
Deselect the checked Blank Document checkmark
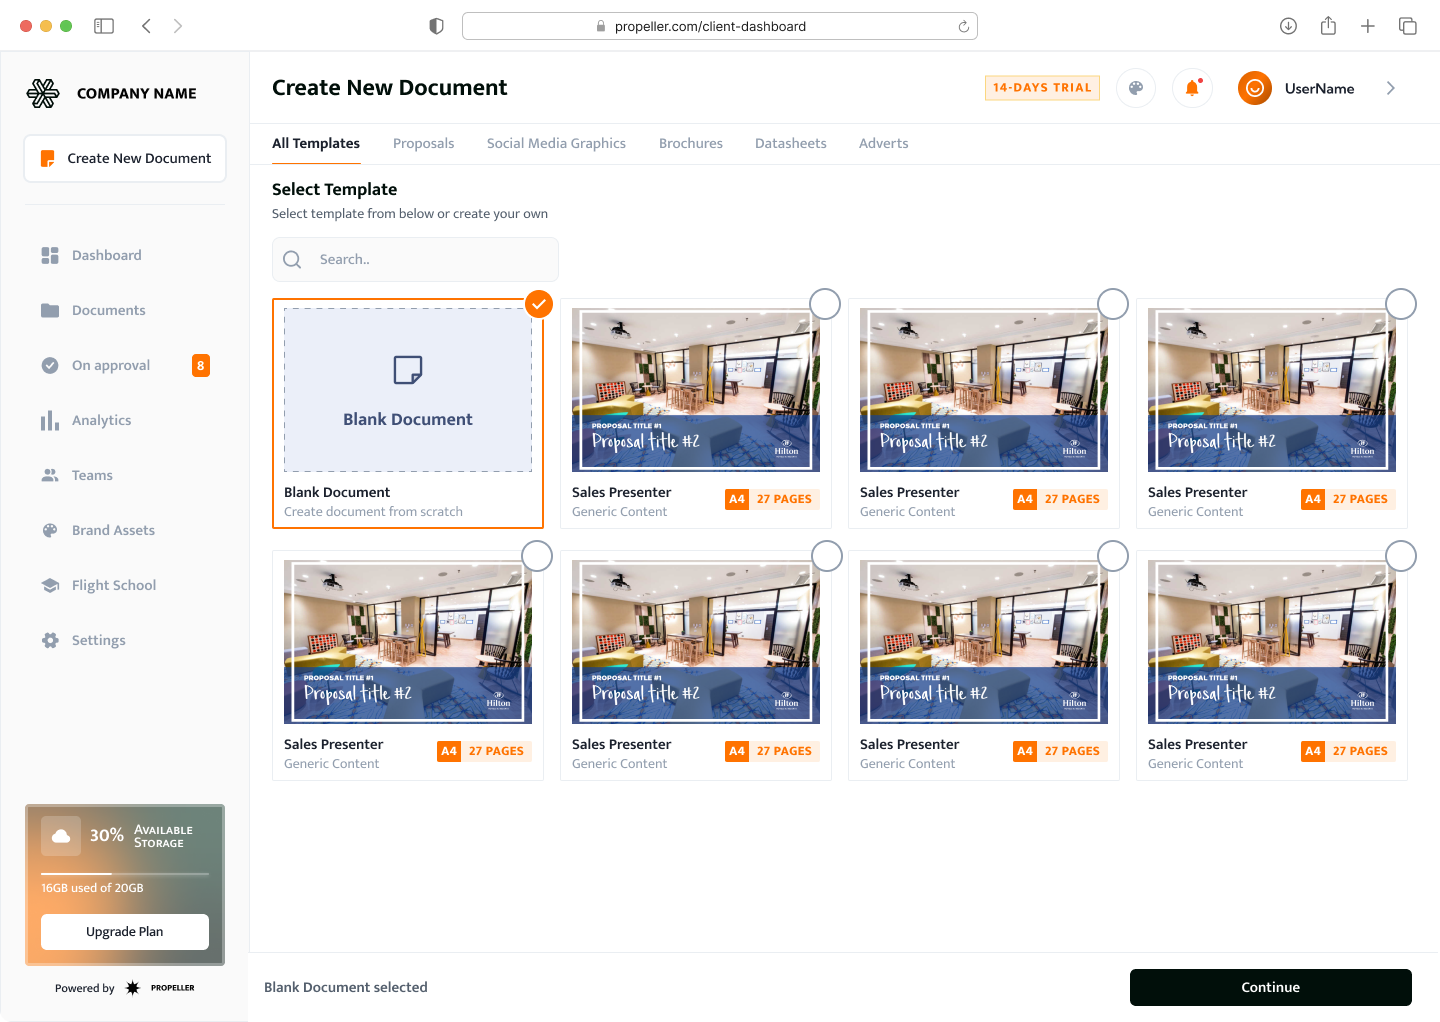(x=539, y=304)
